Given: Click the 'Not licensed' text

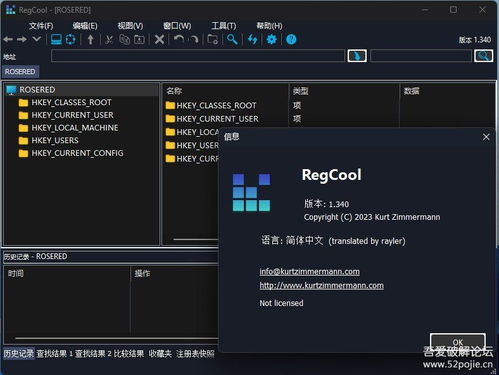Looking at the screenshot, I should (x=281, y=303).
